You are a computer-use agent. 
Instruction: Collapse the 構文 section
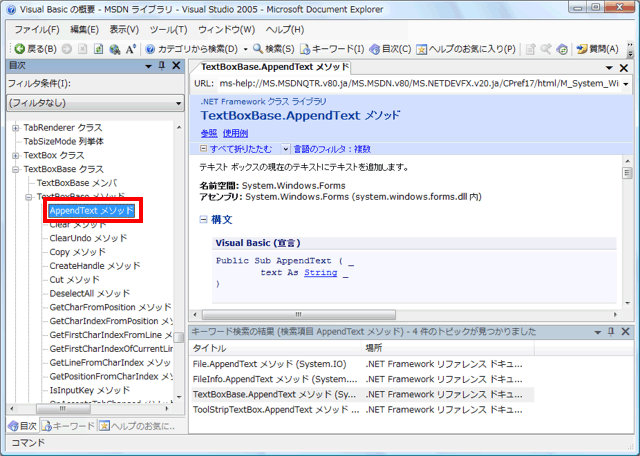[x=203, y=220]
